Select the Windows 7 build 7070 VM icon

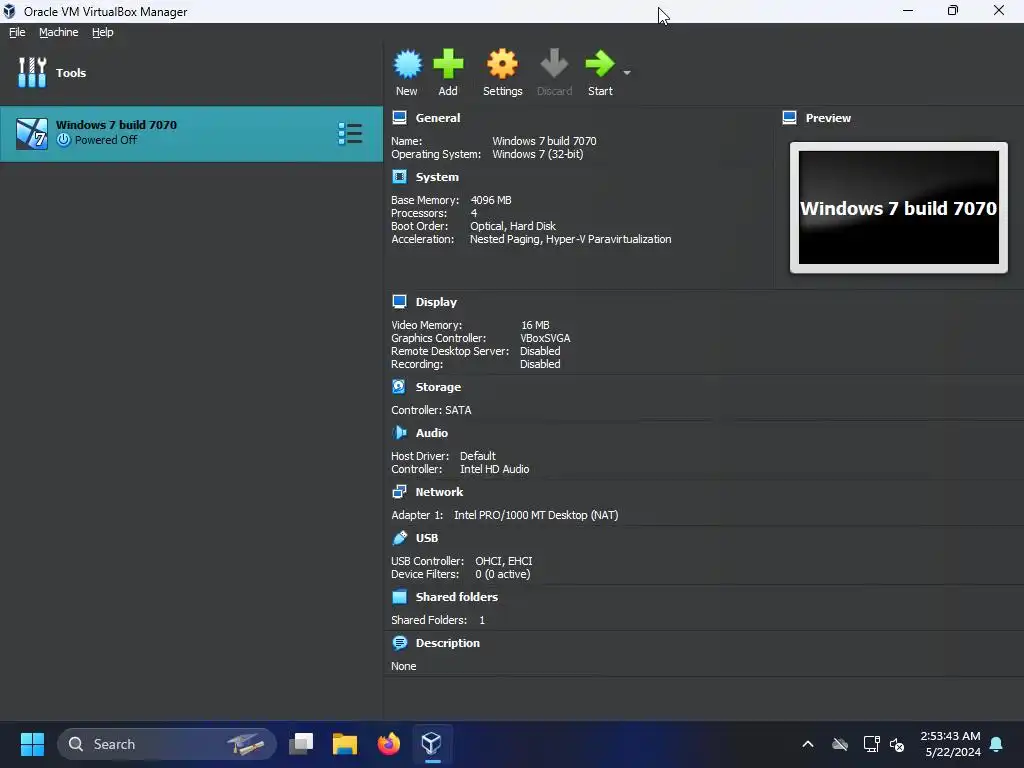32,133
